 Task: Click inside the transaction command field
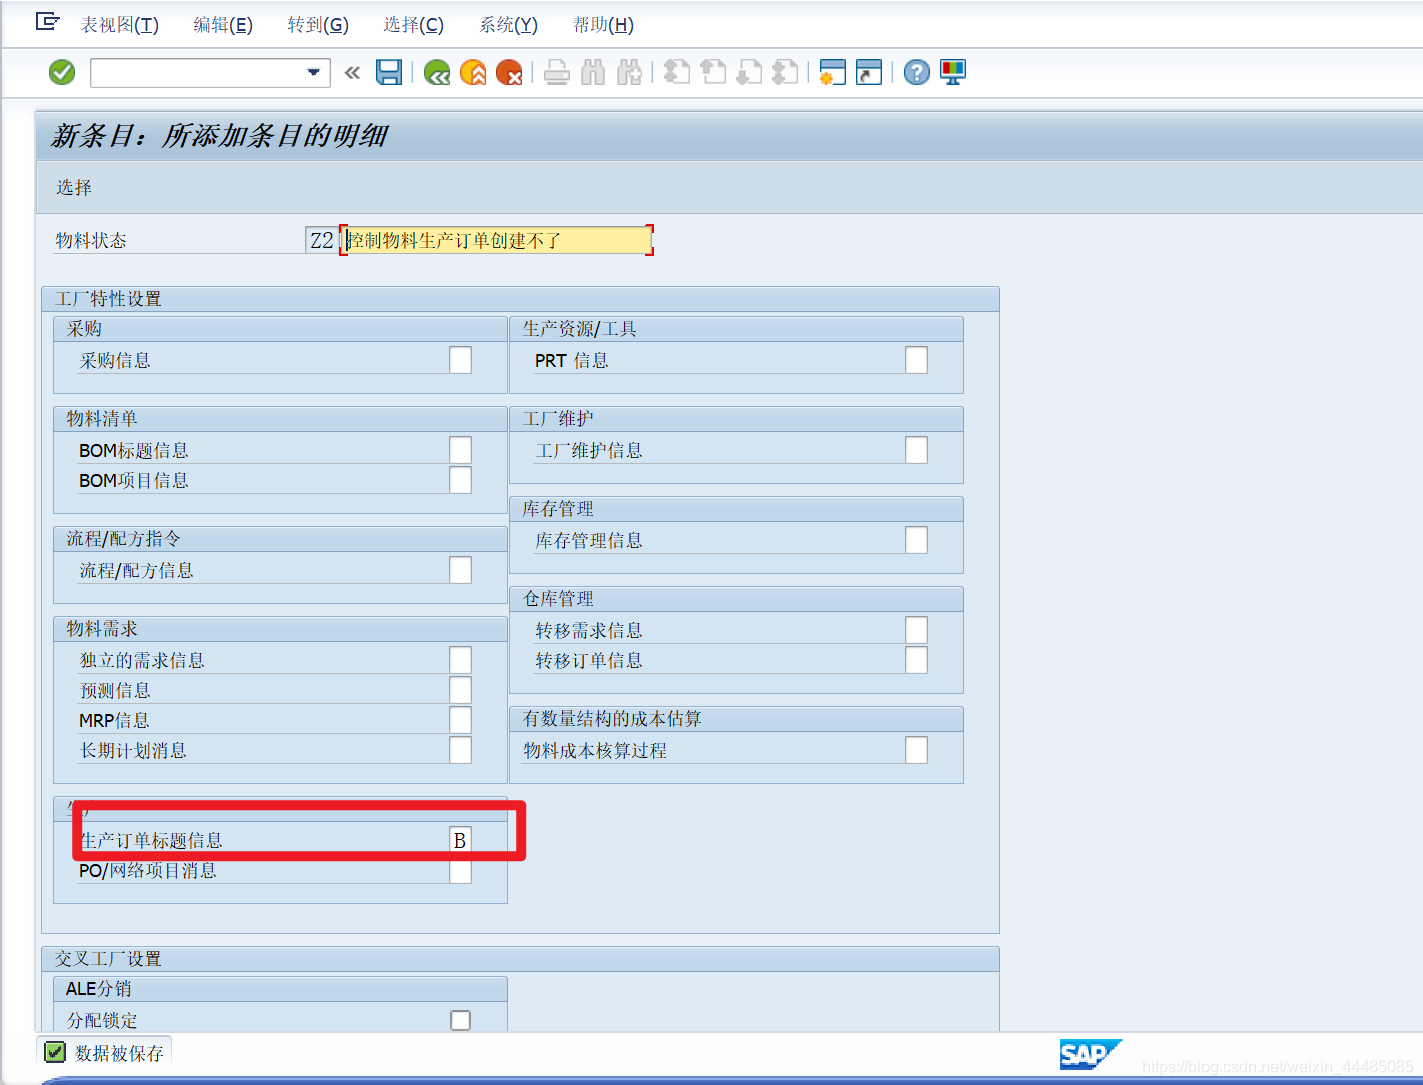coord(198,72)
